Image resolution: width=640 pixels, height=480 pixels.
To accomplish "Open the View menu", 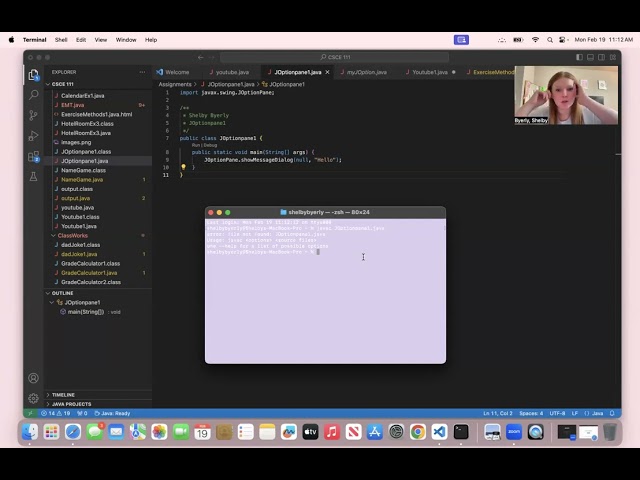I will [100, 40].
